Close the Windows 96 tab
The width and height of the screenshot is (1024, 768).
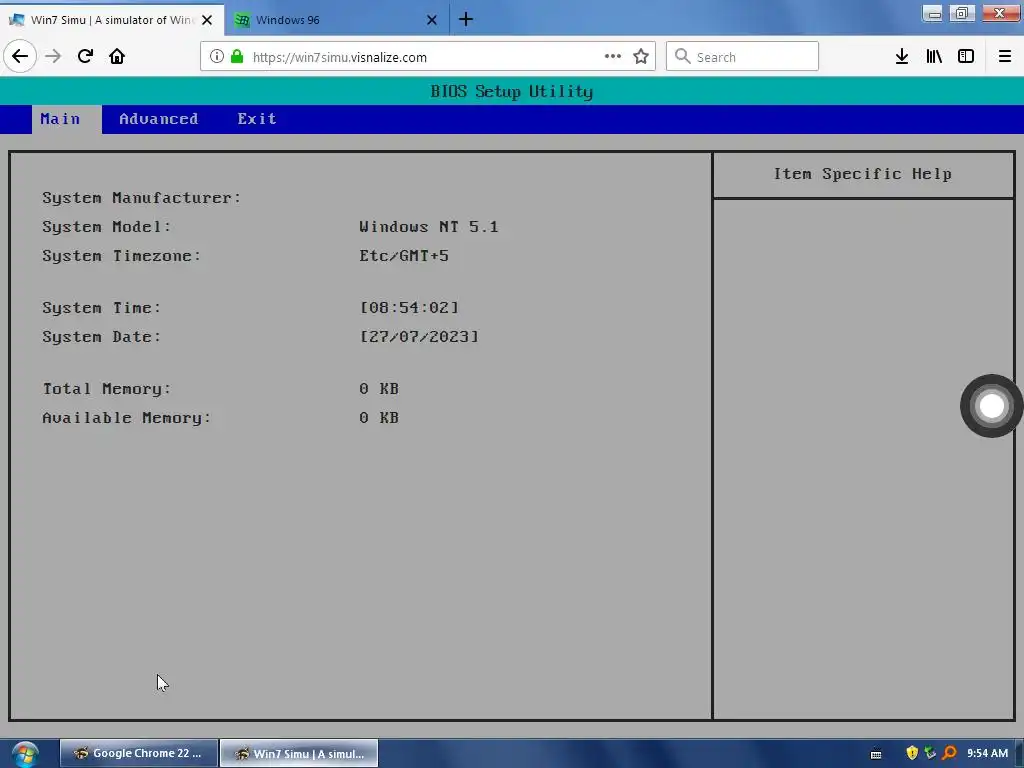pyautogui.click(x=432, y=20)
